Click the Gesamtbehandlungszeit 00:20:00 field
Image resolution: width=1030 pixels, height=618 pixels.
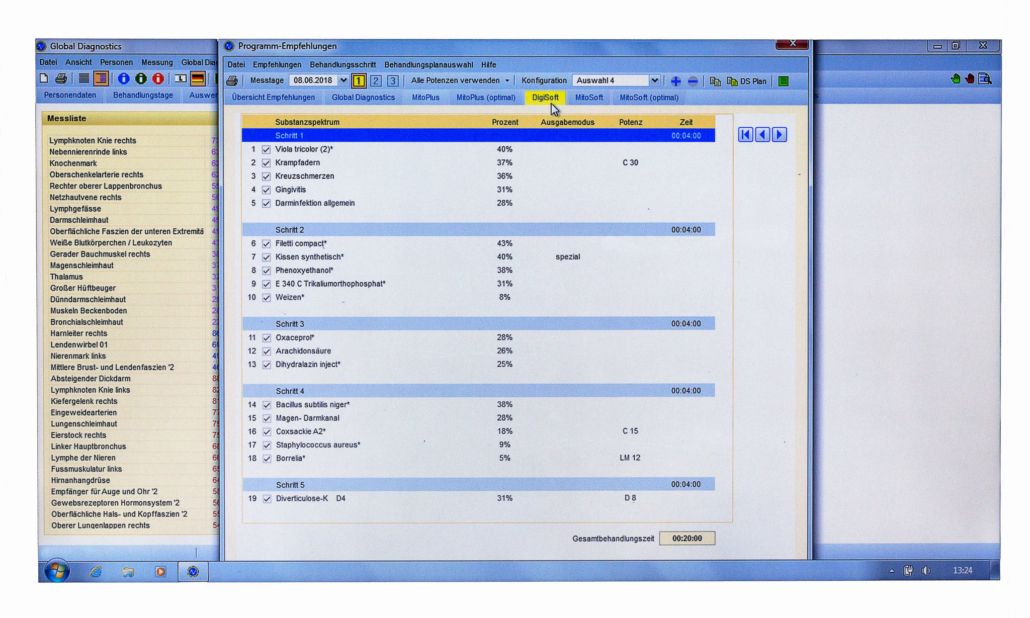click(x=686, y=539)
